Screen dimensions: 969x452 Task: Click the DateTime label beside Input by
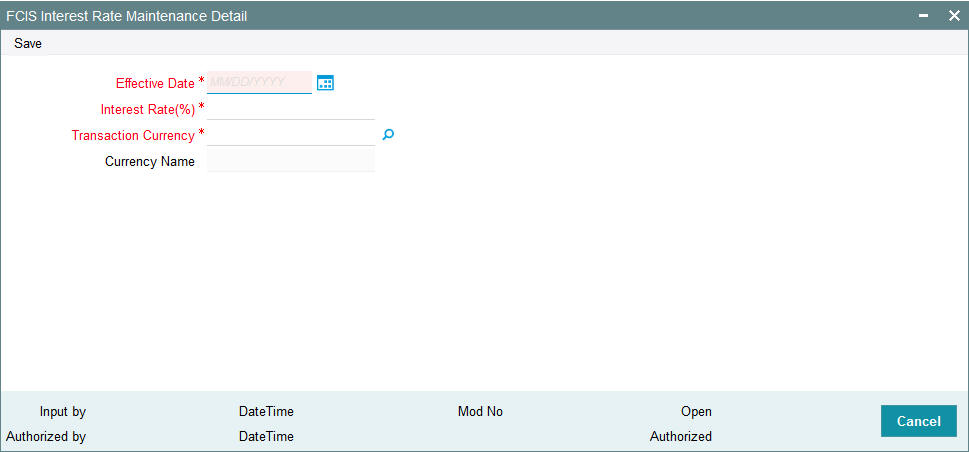coord(266,412)
